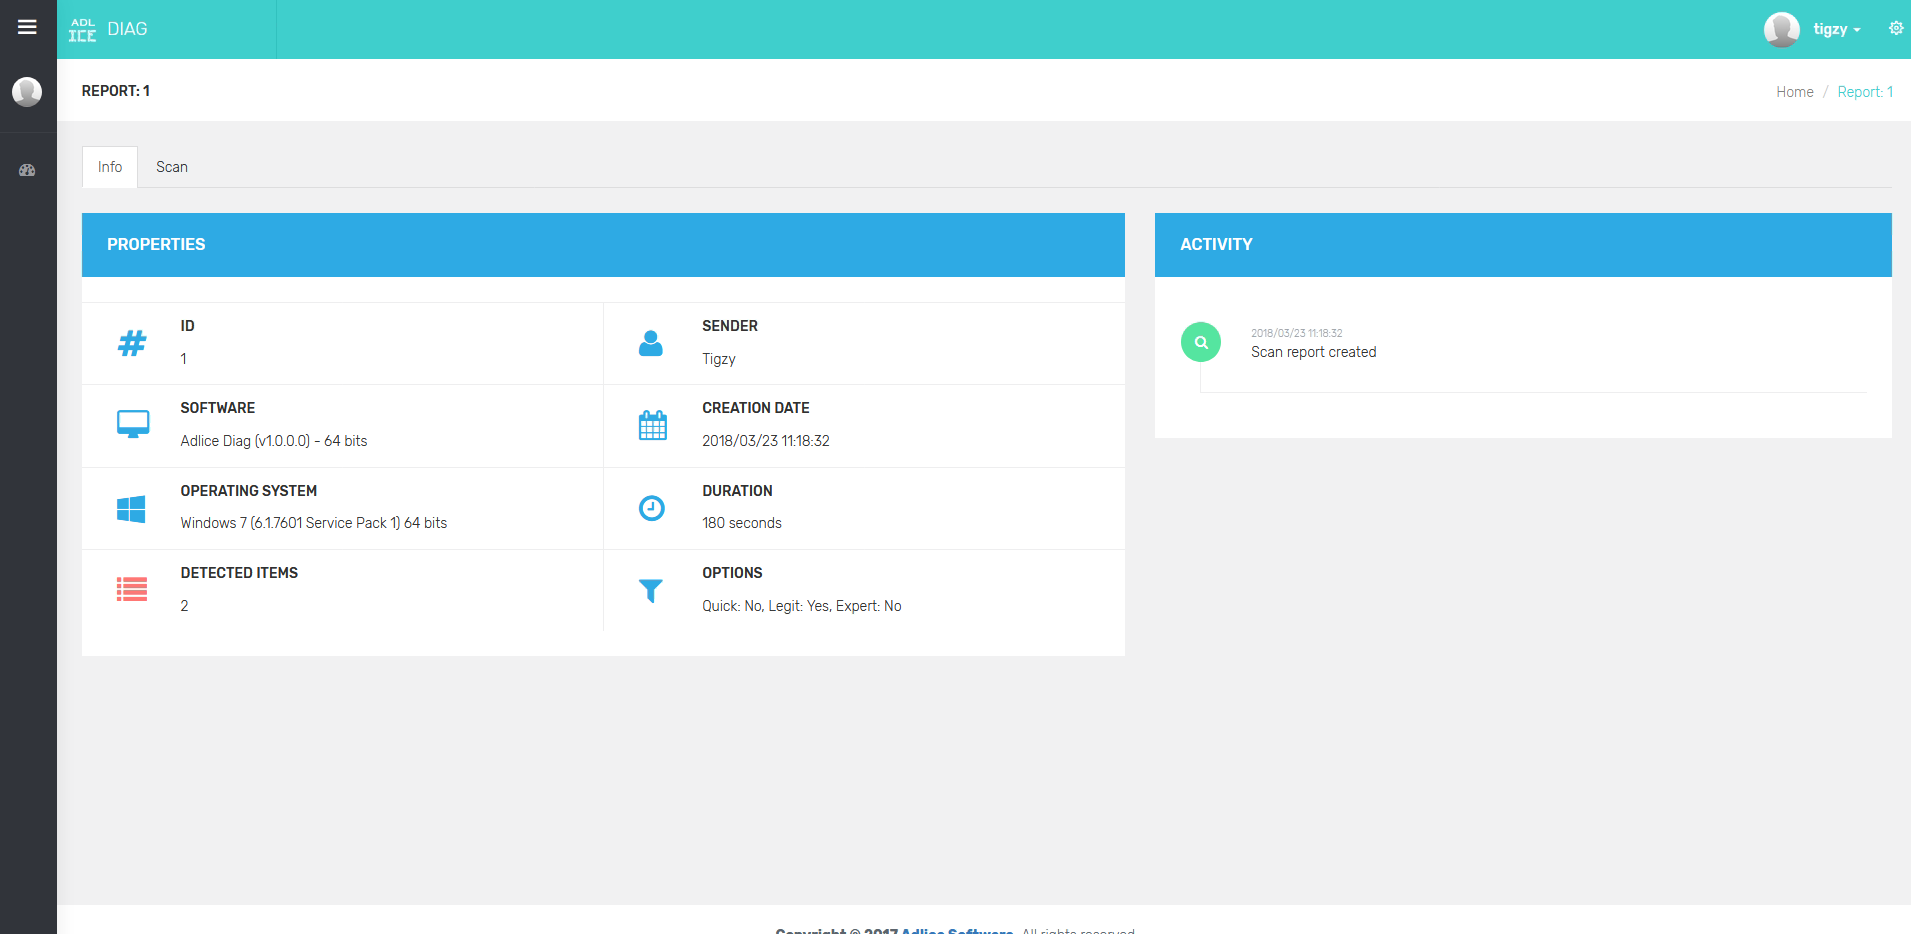Go to Home breadcrumb link

tap(1794, 92)
